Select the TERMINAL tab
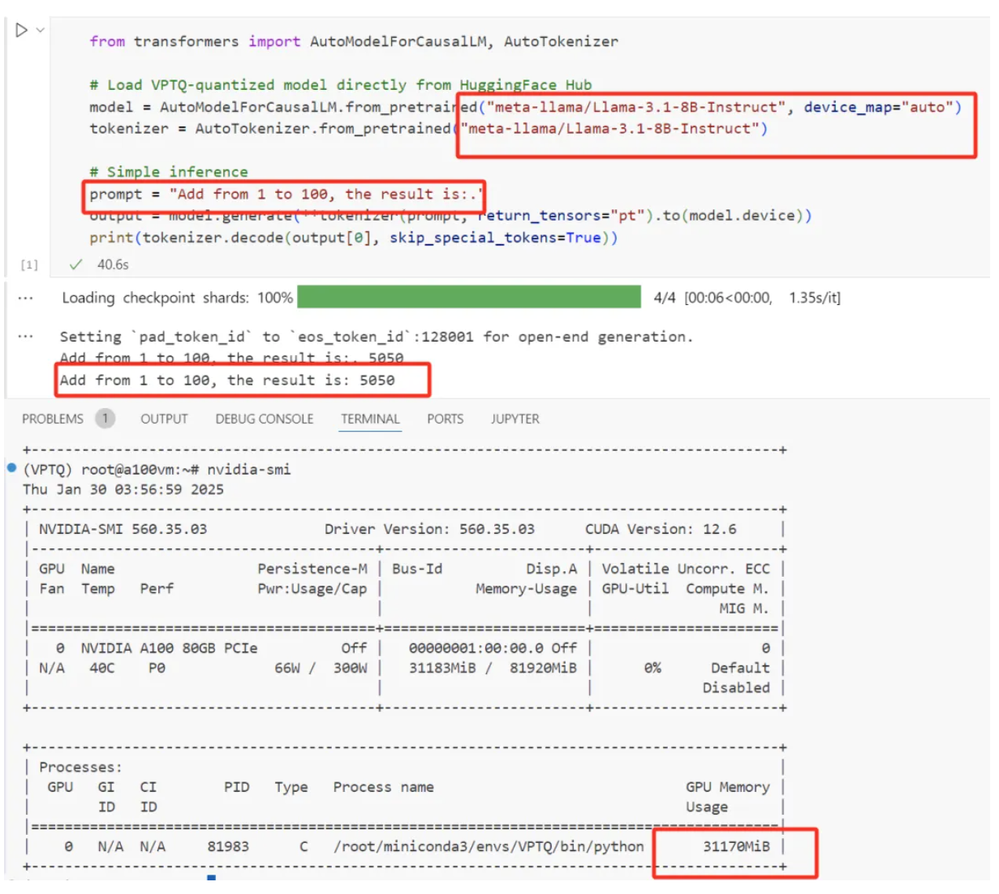 click(x=370, y=419)
